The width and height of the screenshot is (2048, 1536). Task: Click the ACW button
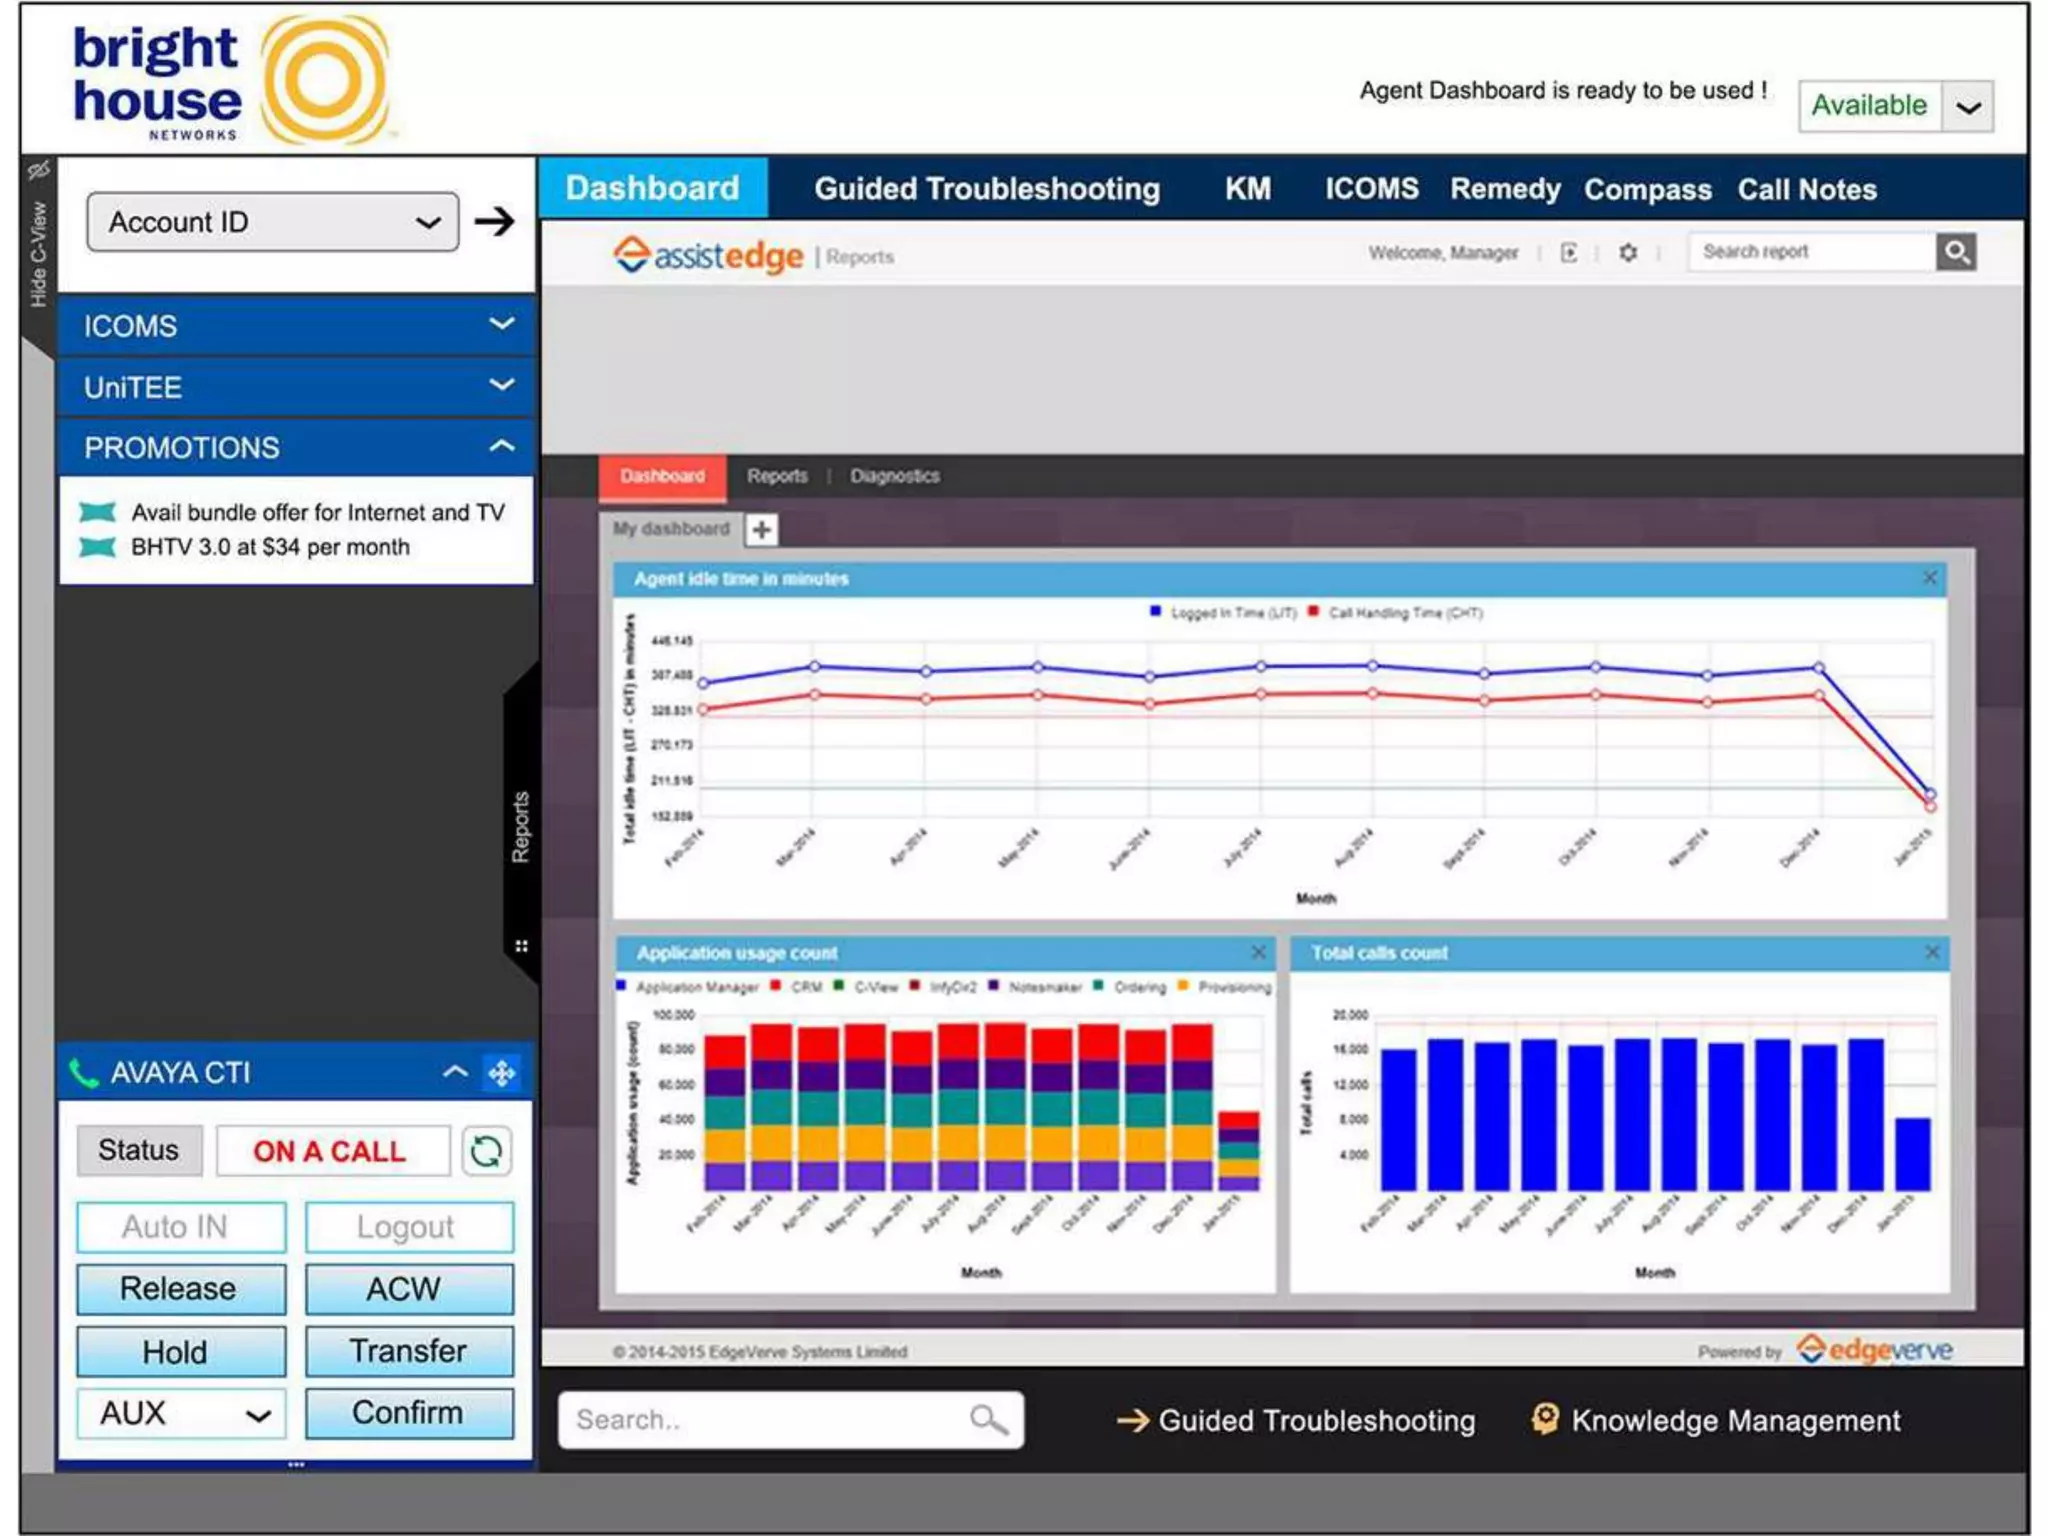pyautogui.click(x=409, y=1289)
